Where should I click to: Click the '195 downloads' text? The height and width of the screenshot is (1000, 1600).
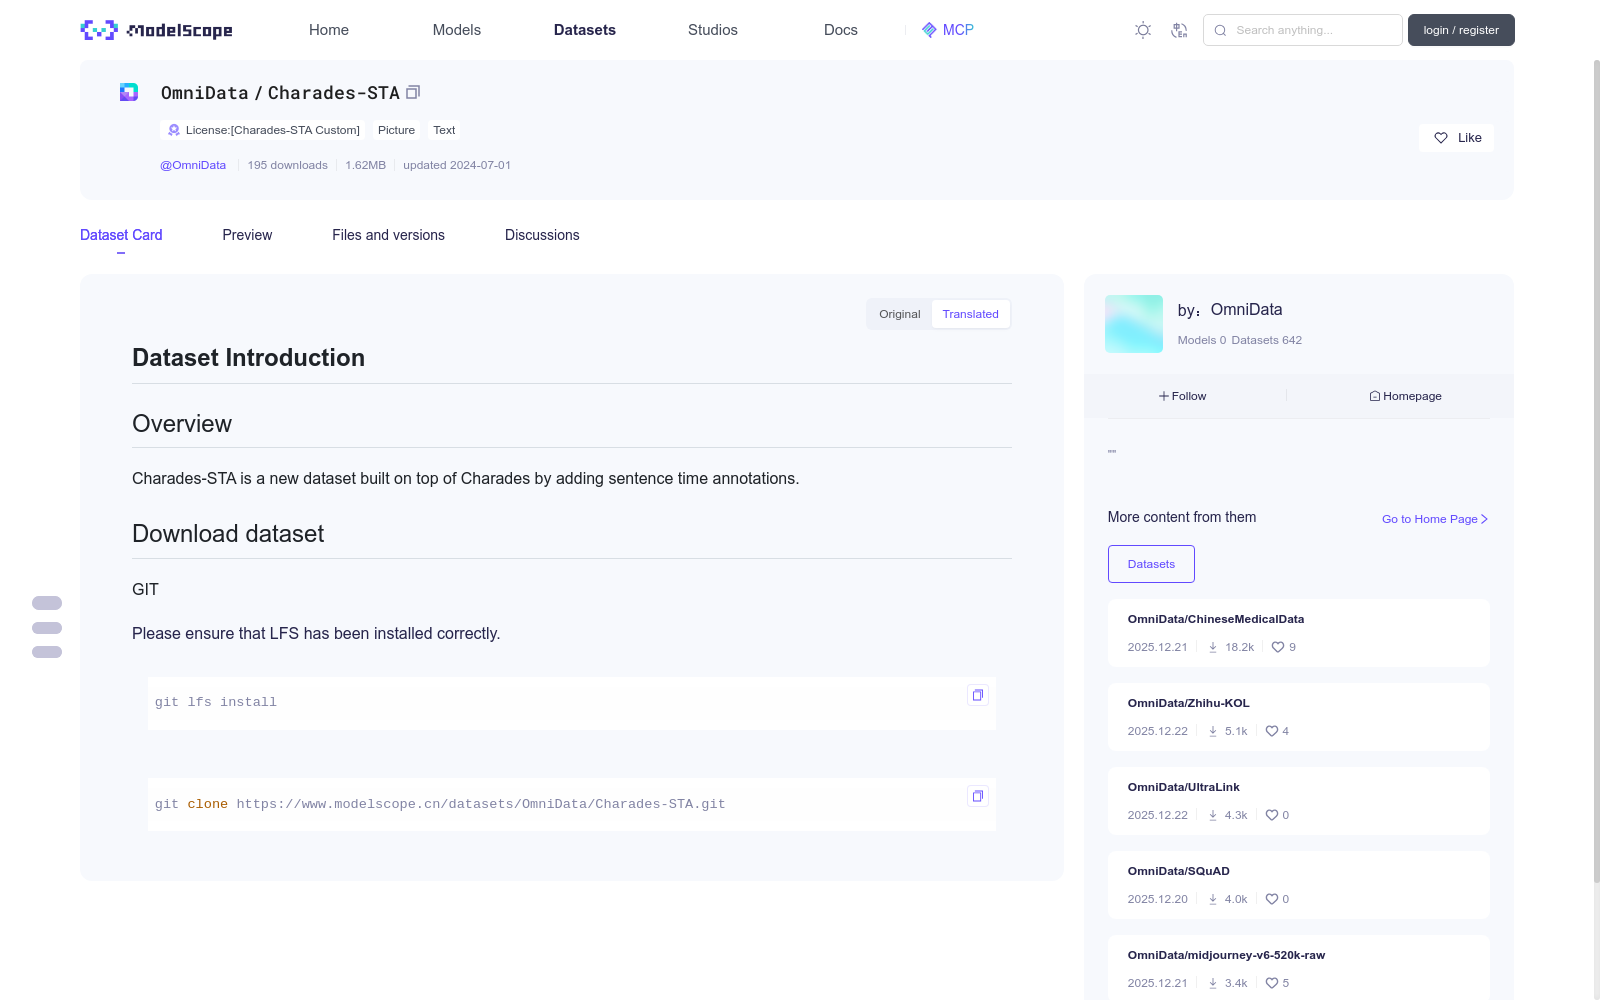(288, 165)
